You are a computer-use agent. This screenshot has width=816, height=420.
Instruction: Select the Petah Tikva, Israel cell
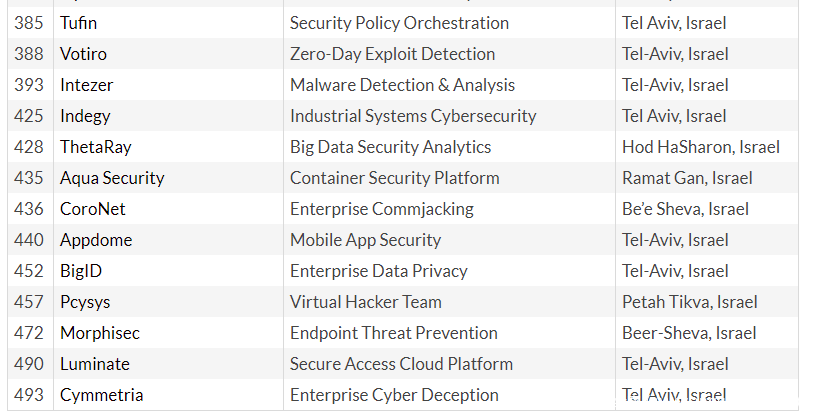[x=690, y=302]
